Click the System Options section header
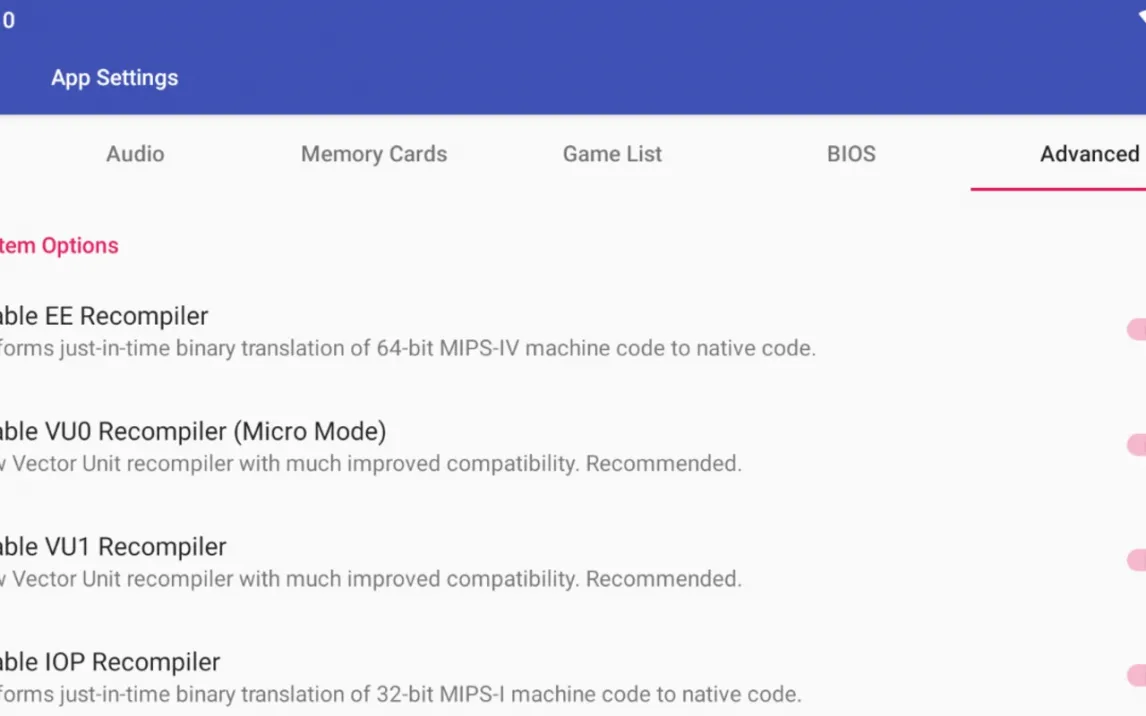The image size is (1146, 716). pyautogui.click(x=60, y=246)
